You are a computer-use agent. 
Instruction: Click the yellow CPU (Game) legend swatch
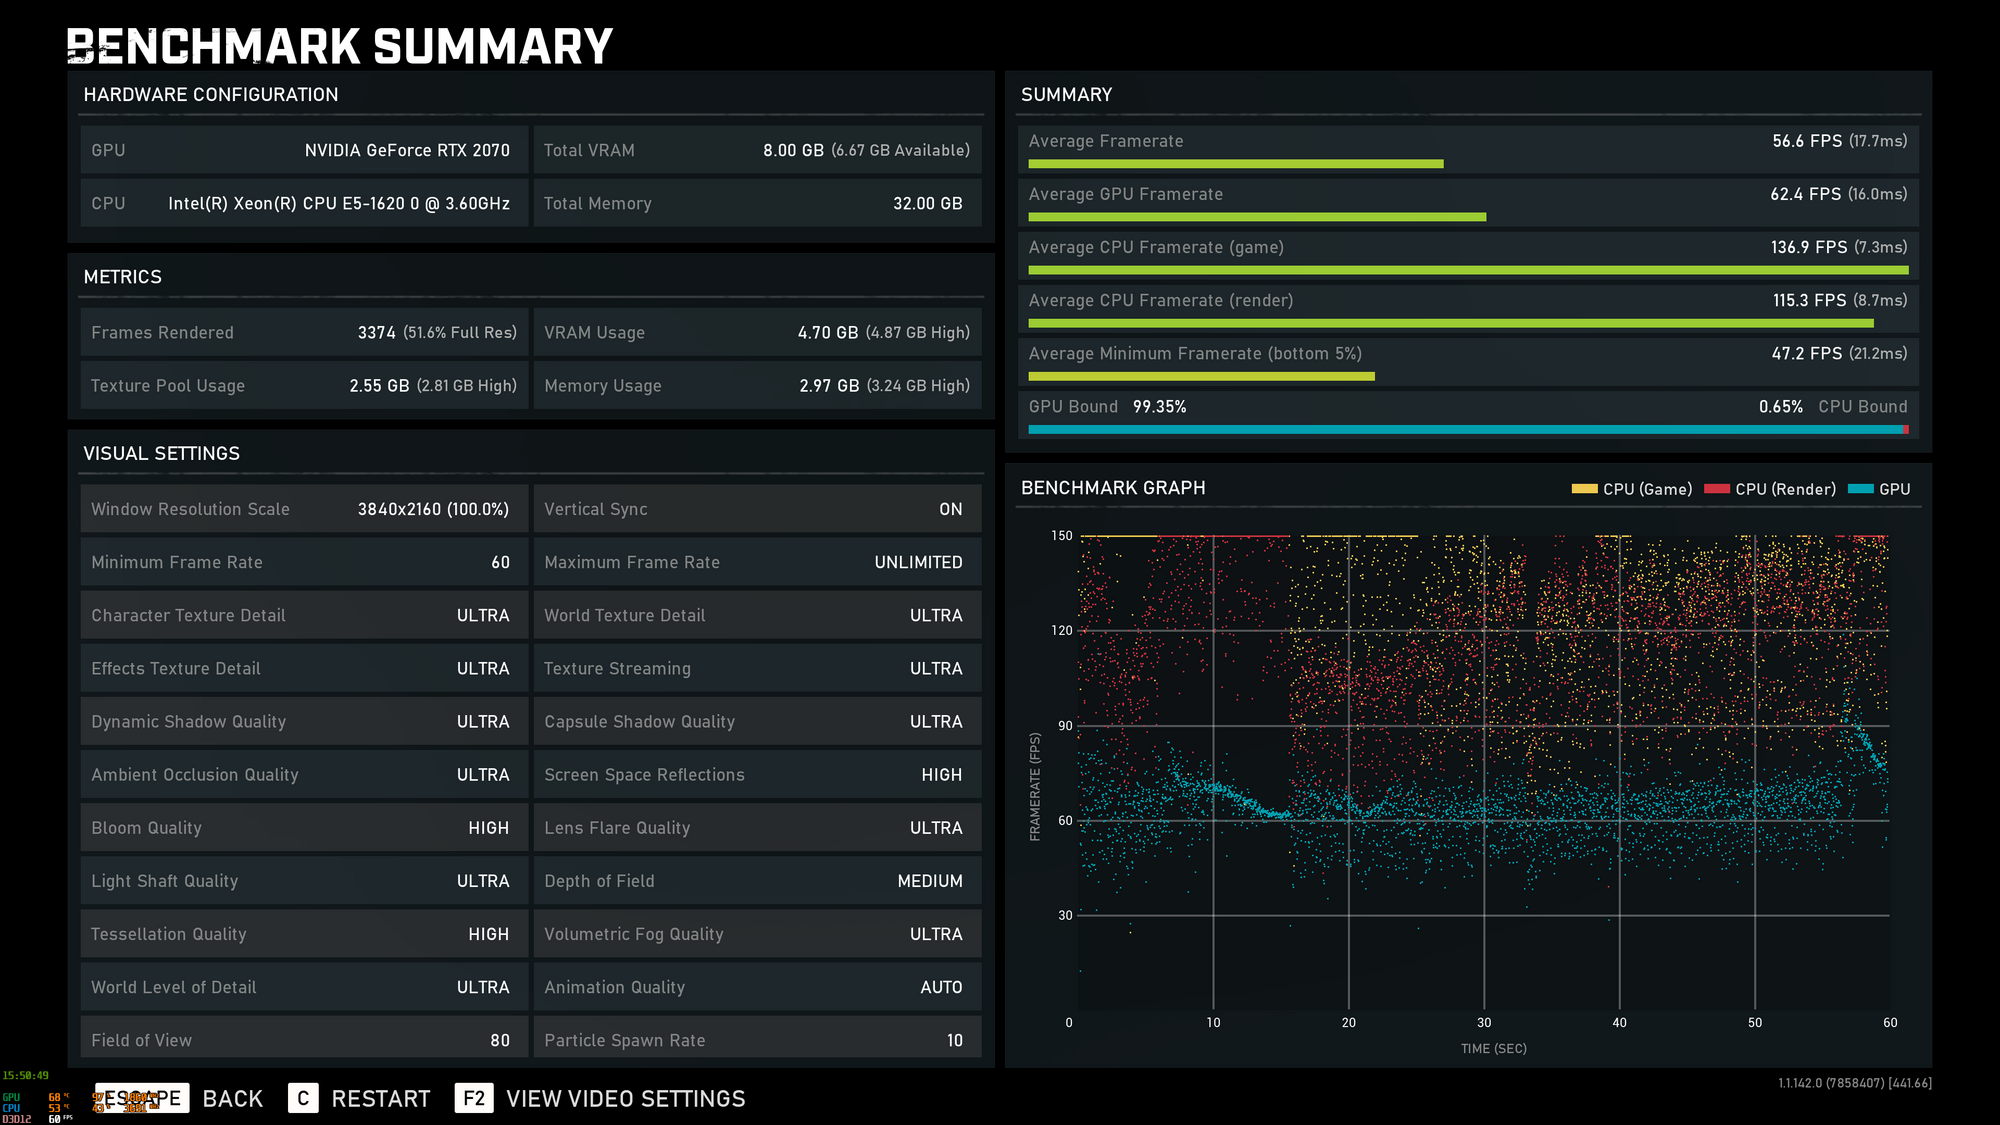[1584, 489]
